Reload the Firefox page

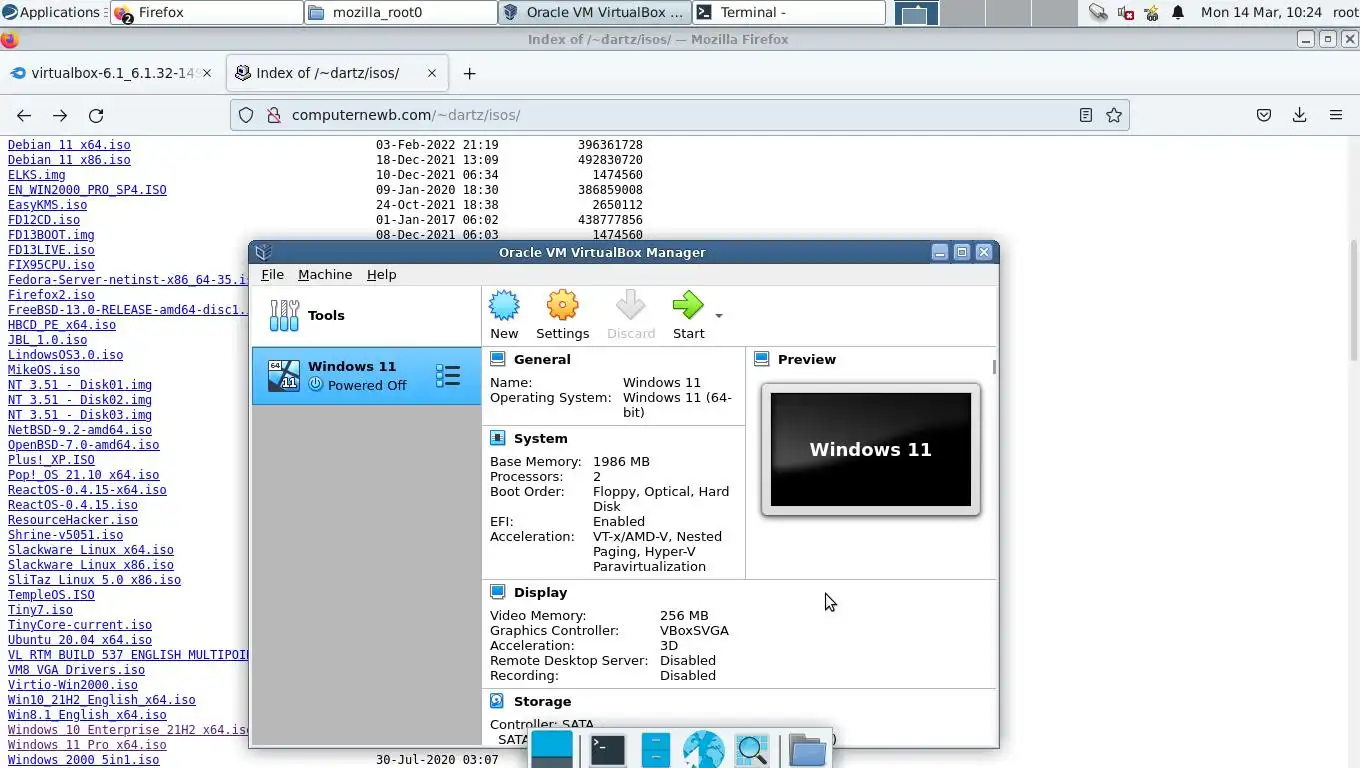coord(96,115)
